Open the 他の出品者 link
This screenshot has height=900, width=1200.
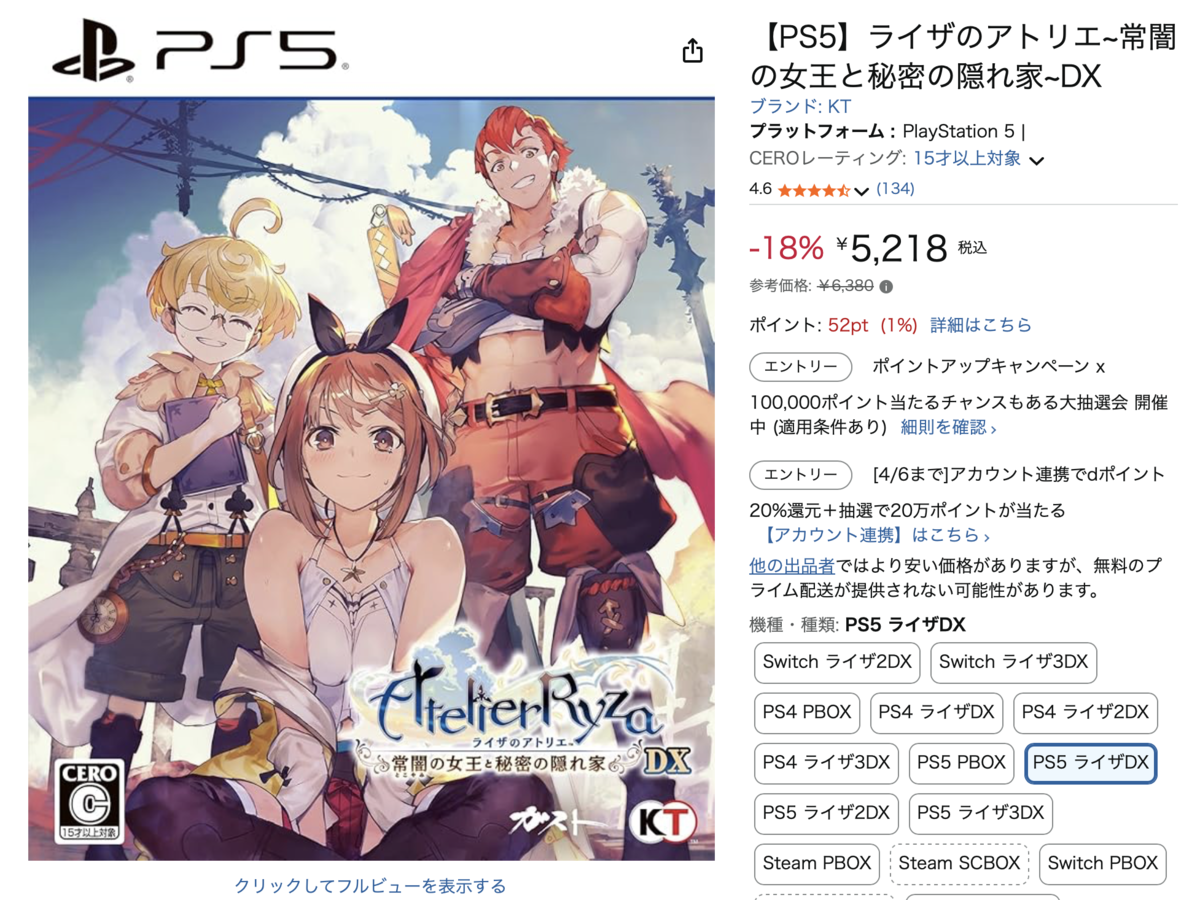pyautogui.click(x=792, y=566)
